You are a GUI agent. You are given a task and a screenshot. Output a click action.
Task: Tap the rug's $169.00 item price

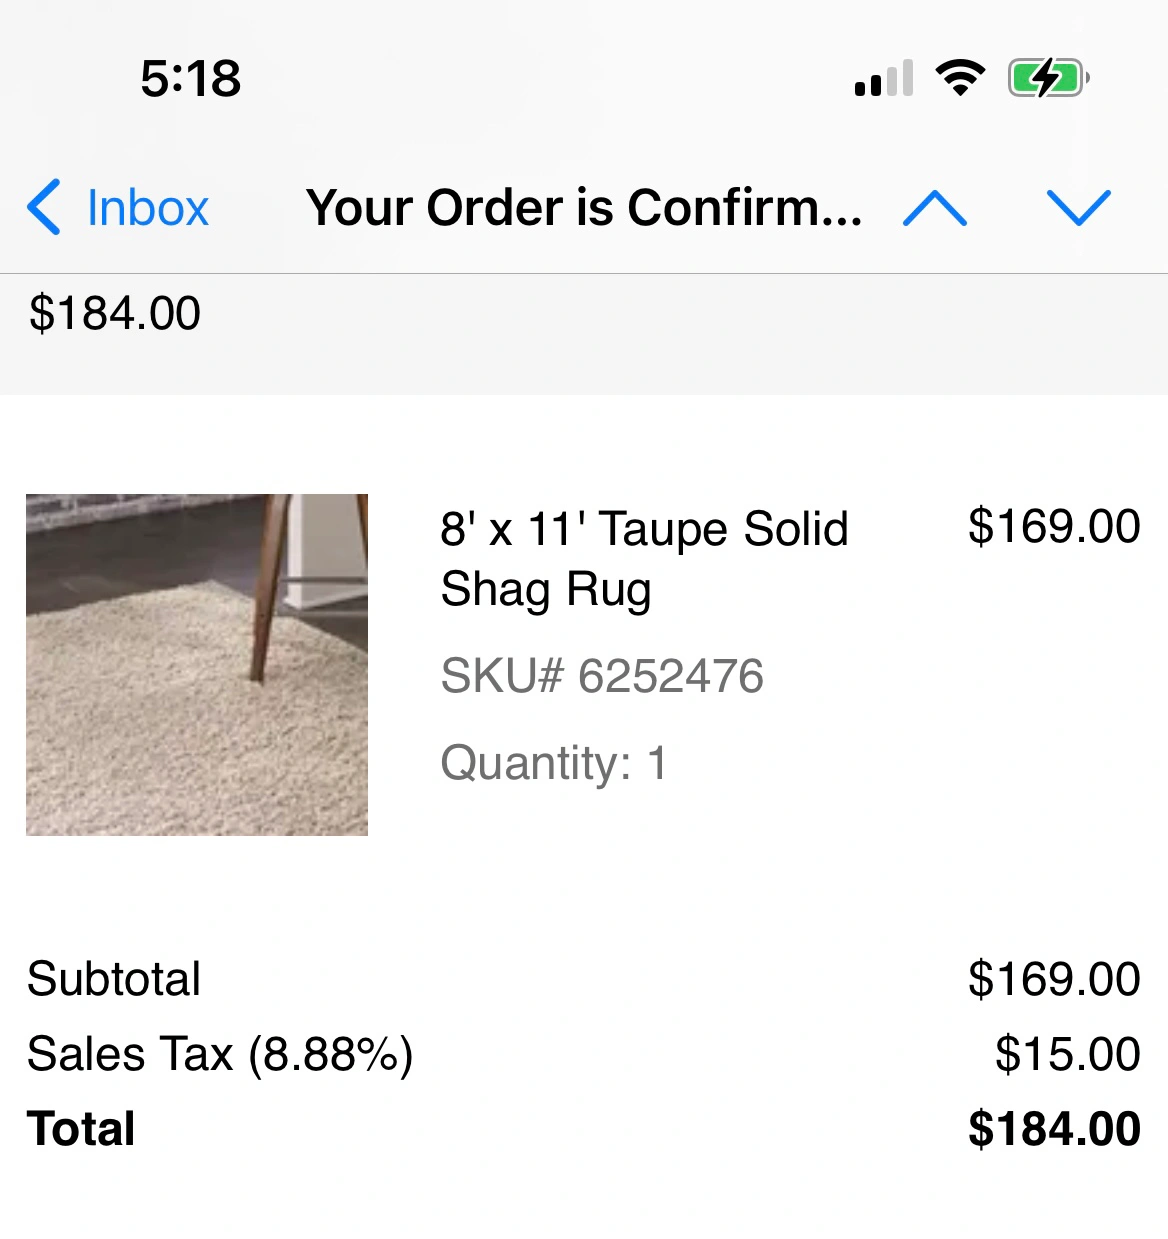click(x=1054, y=526)
